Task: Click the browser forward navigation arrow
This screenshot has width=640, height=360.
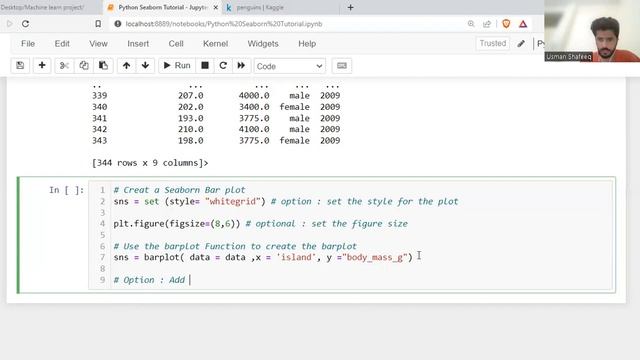Action: (9, 24)
